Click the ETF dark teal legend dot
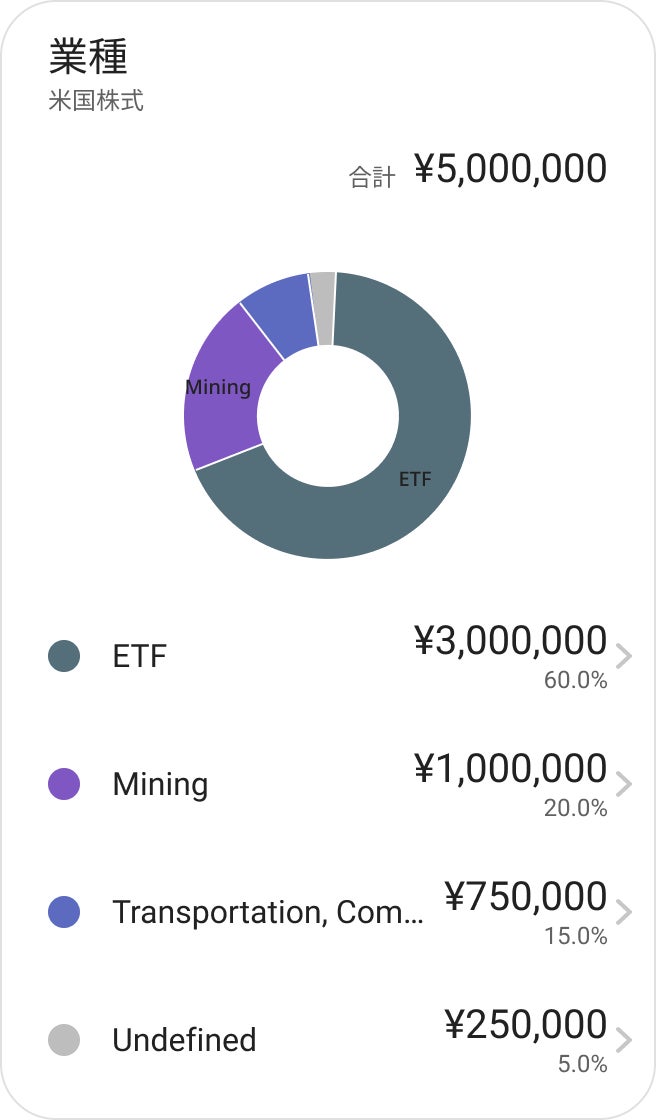Viewport: 656px width, 1120px height. [64, 656]
